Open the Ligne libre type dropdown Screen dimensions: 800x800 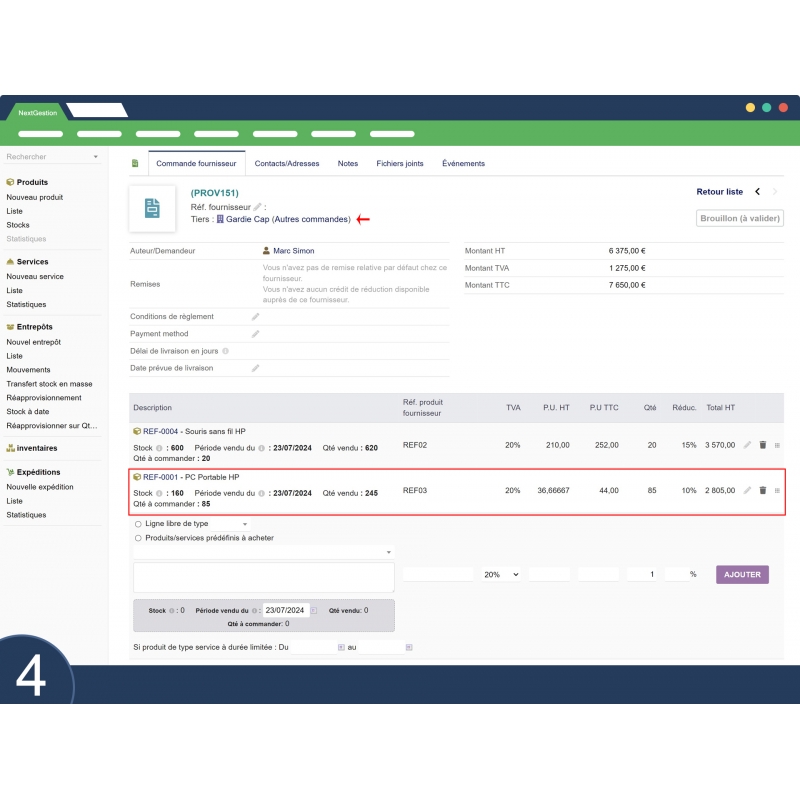tap(230, 524)
